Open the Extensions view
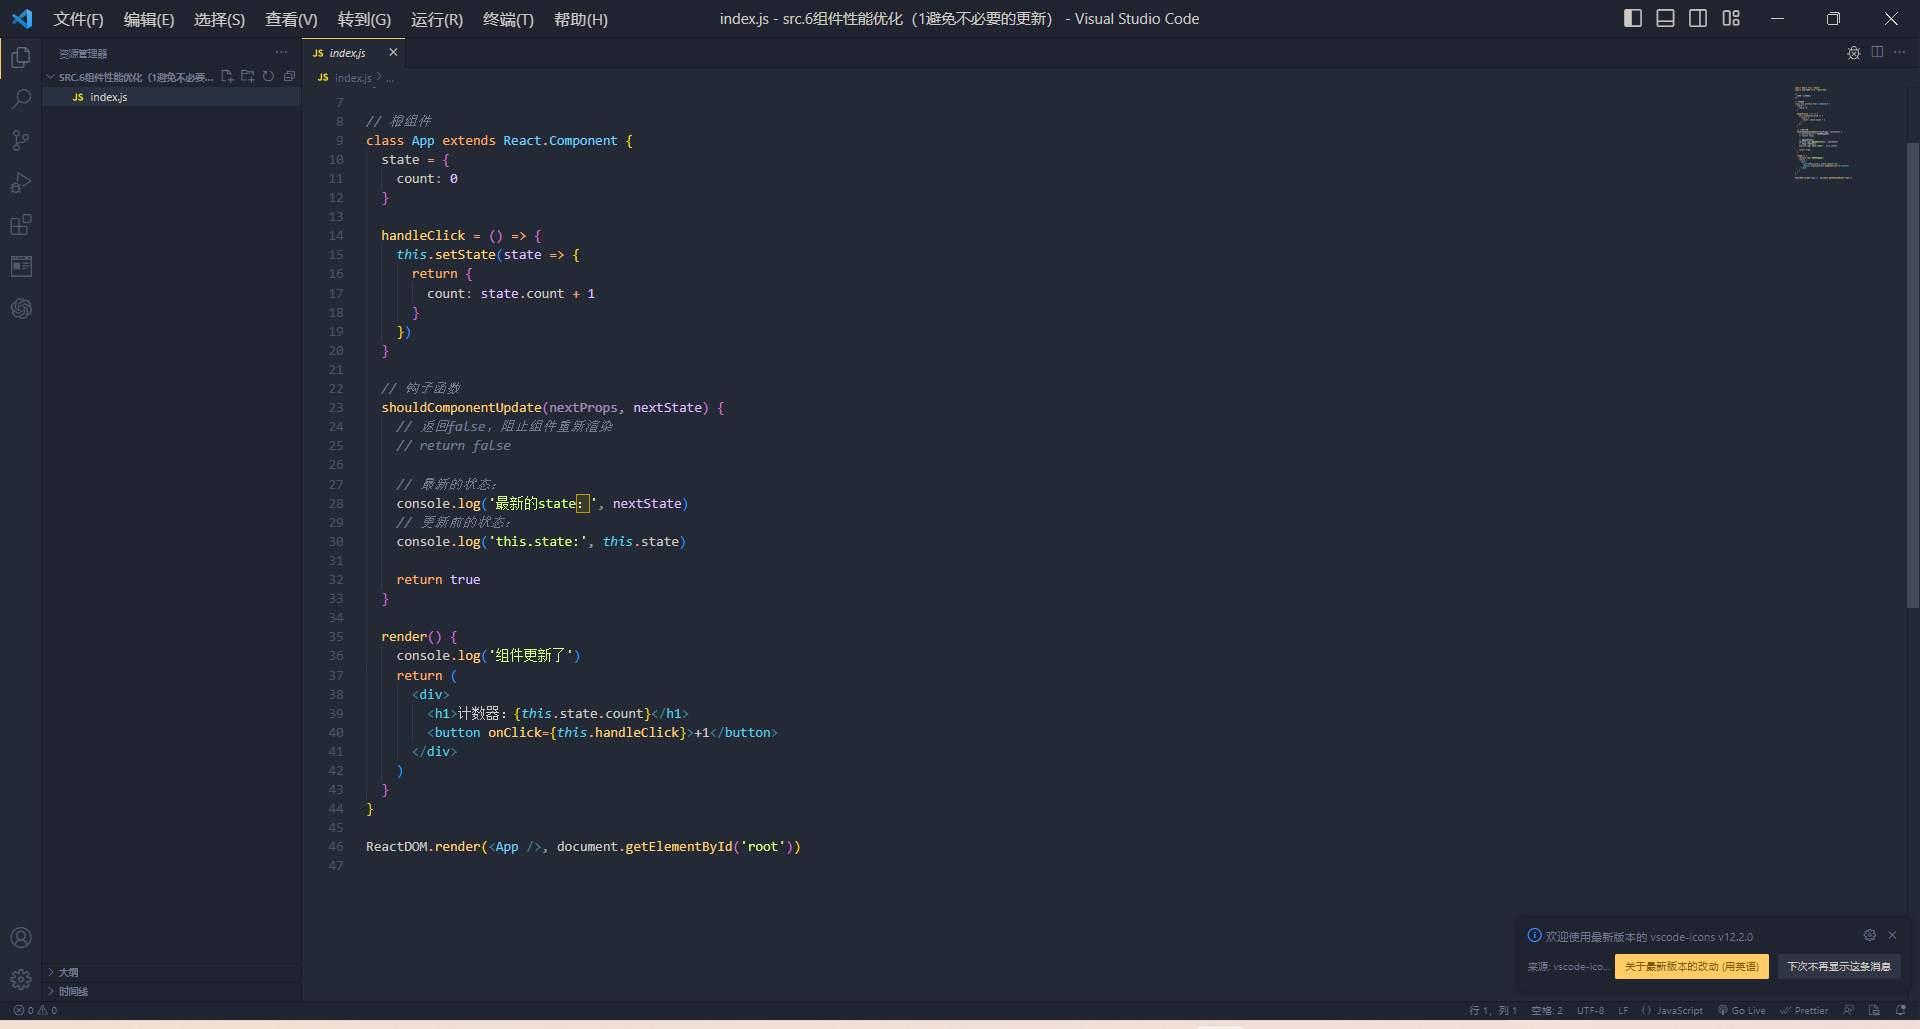This screenshot has width=1920, height=1029. [x=21, y=224]
